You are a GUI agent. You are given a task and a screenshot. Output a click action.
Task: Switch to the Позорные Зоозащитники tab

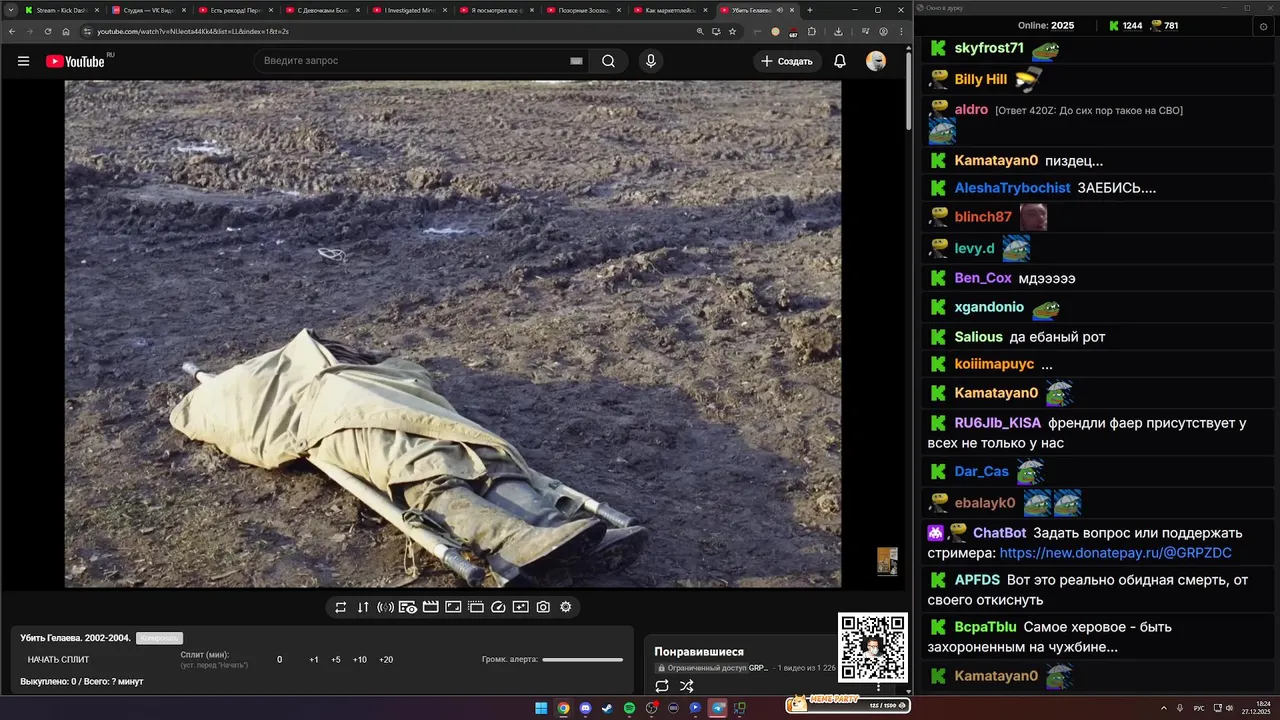(584, 10)
